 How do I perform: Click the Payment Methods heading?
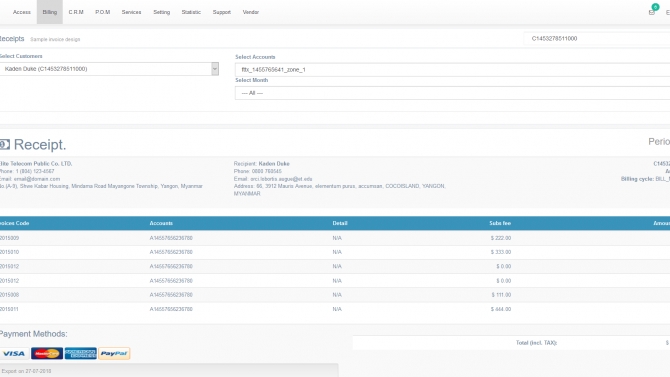coord(34,334)
